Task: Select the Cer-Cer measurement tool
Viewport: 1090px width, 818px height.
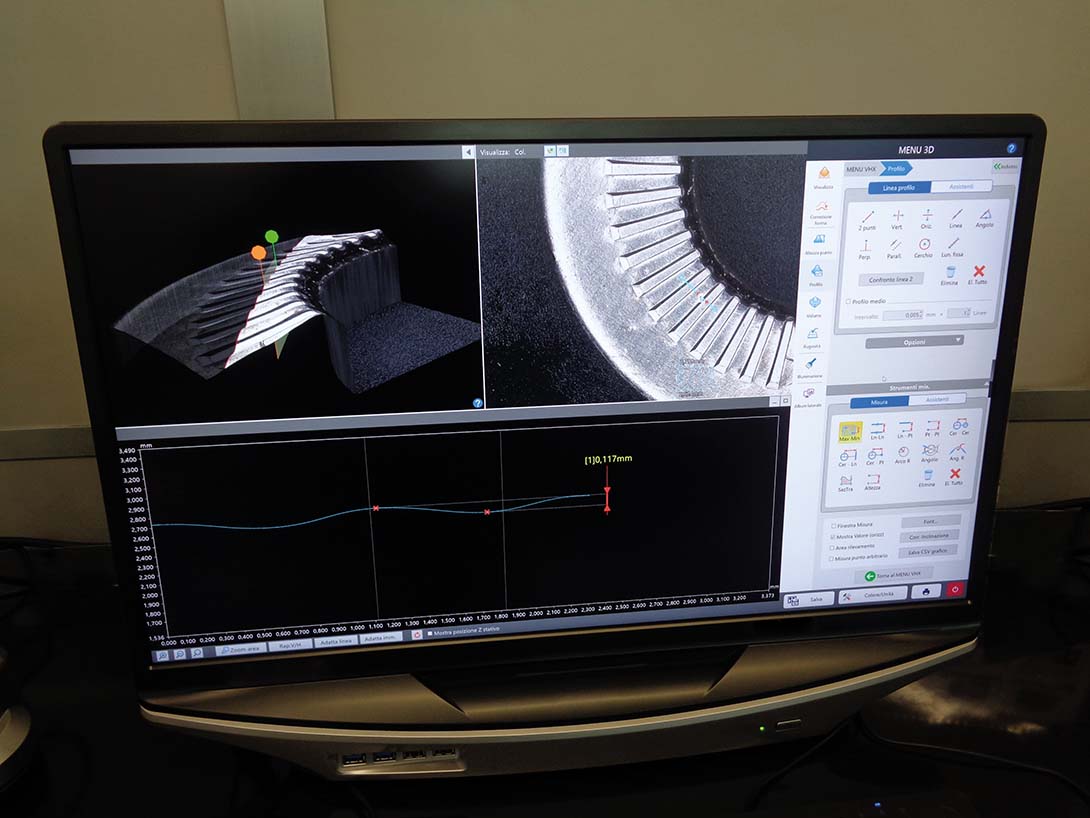Action: coord(960,427)
